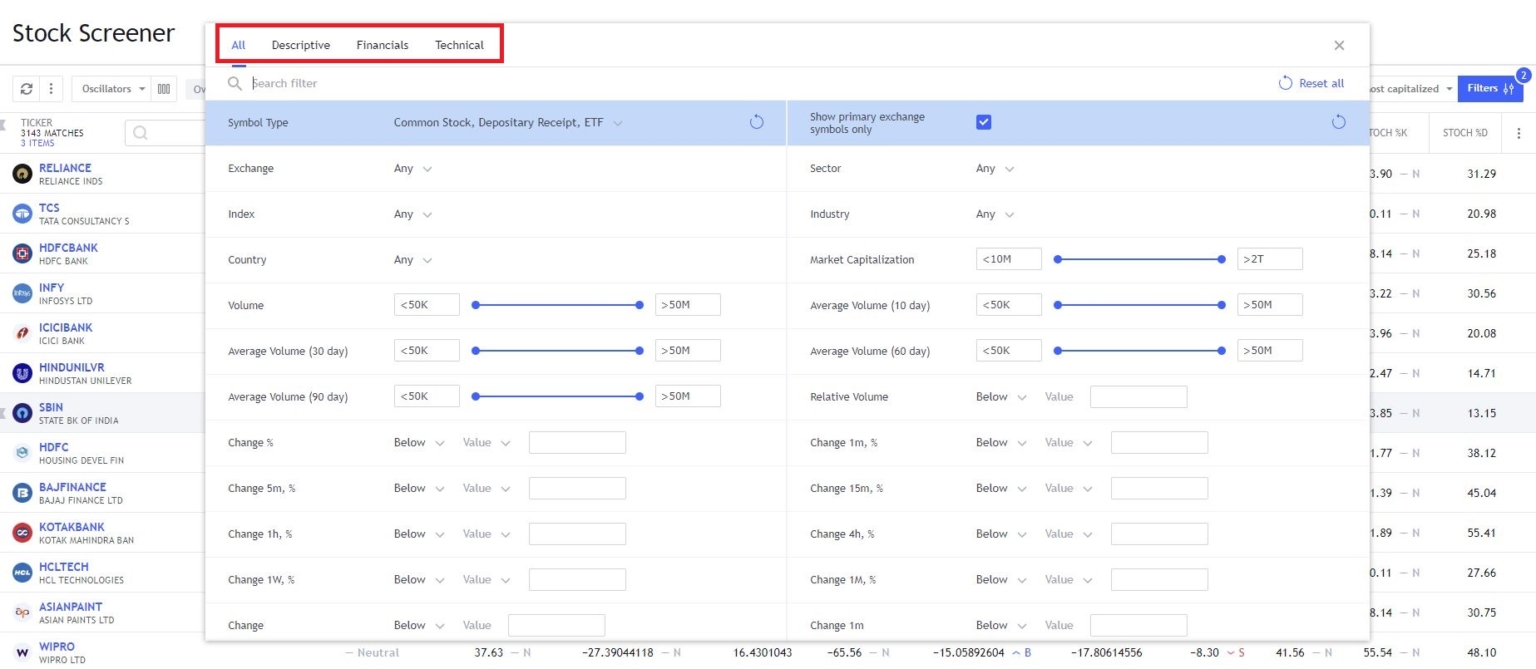Click the Market Capitalization slider right handle
The width and height of the screenshot is (1536, 669).
point(1221,259)
